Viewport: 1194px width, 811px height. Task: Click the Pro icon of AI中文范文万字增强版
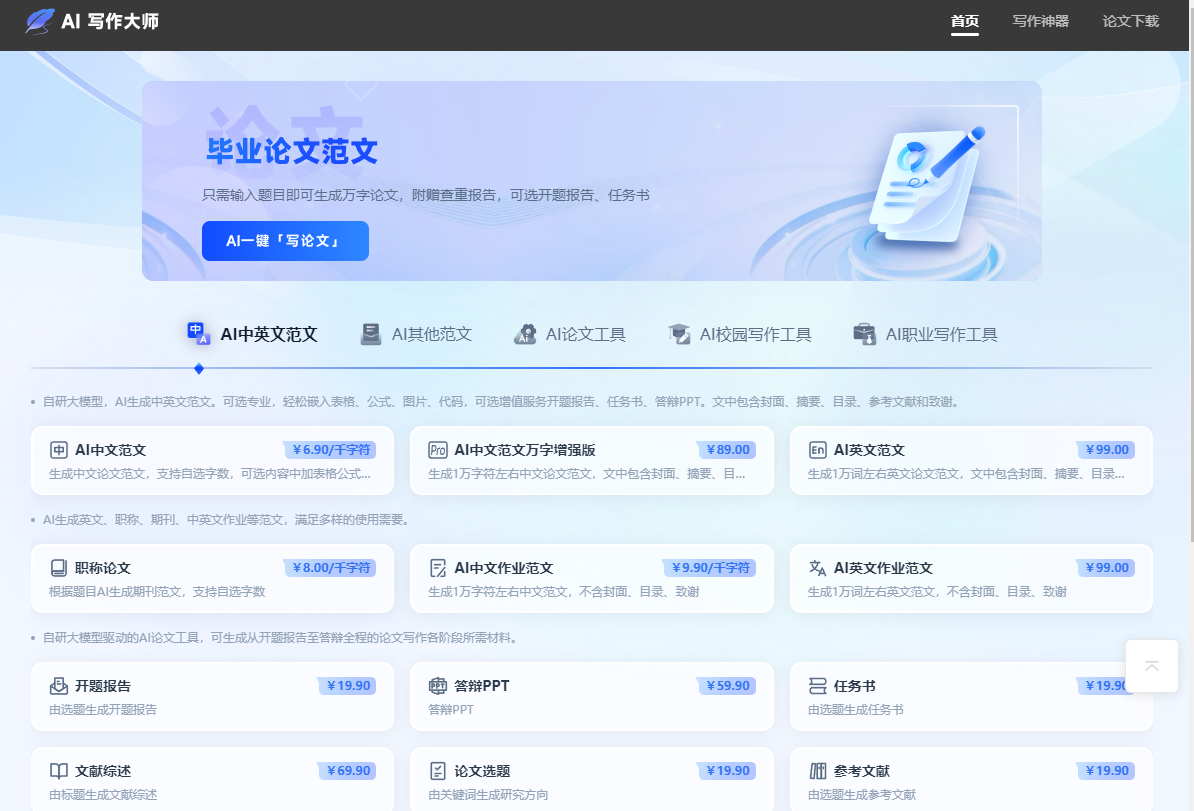pyautogui.click(x=437, y=450)
